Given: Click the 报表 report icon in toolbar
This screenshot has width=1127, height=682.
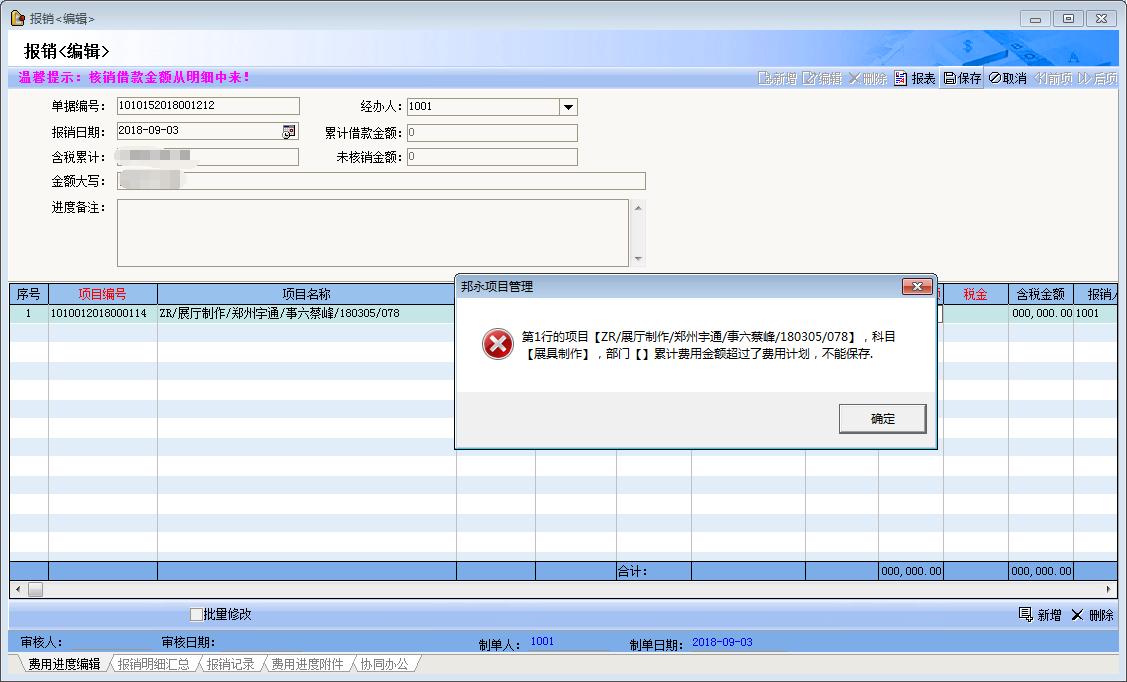Looking at the screenshot, I should (900, 78).
